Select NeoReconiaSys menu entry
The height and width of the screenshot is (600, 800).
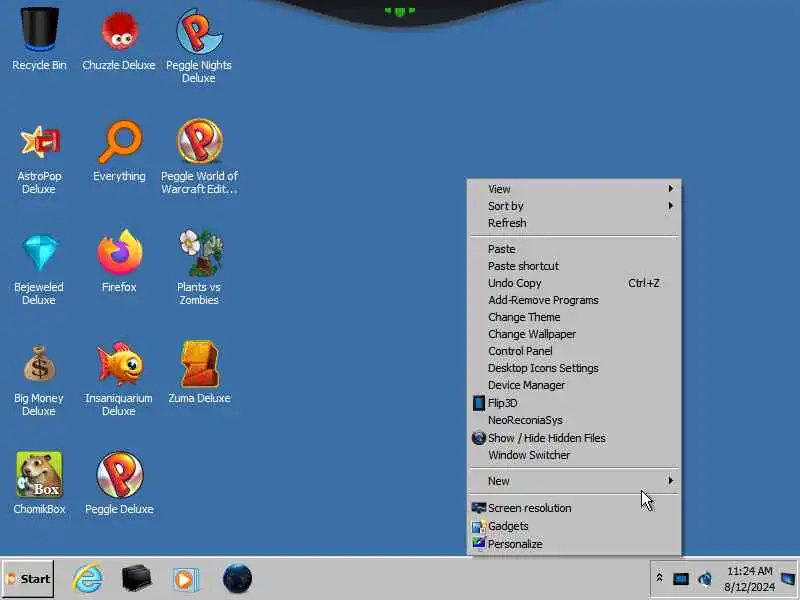574,420
